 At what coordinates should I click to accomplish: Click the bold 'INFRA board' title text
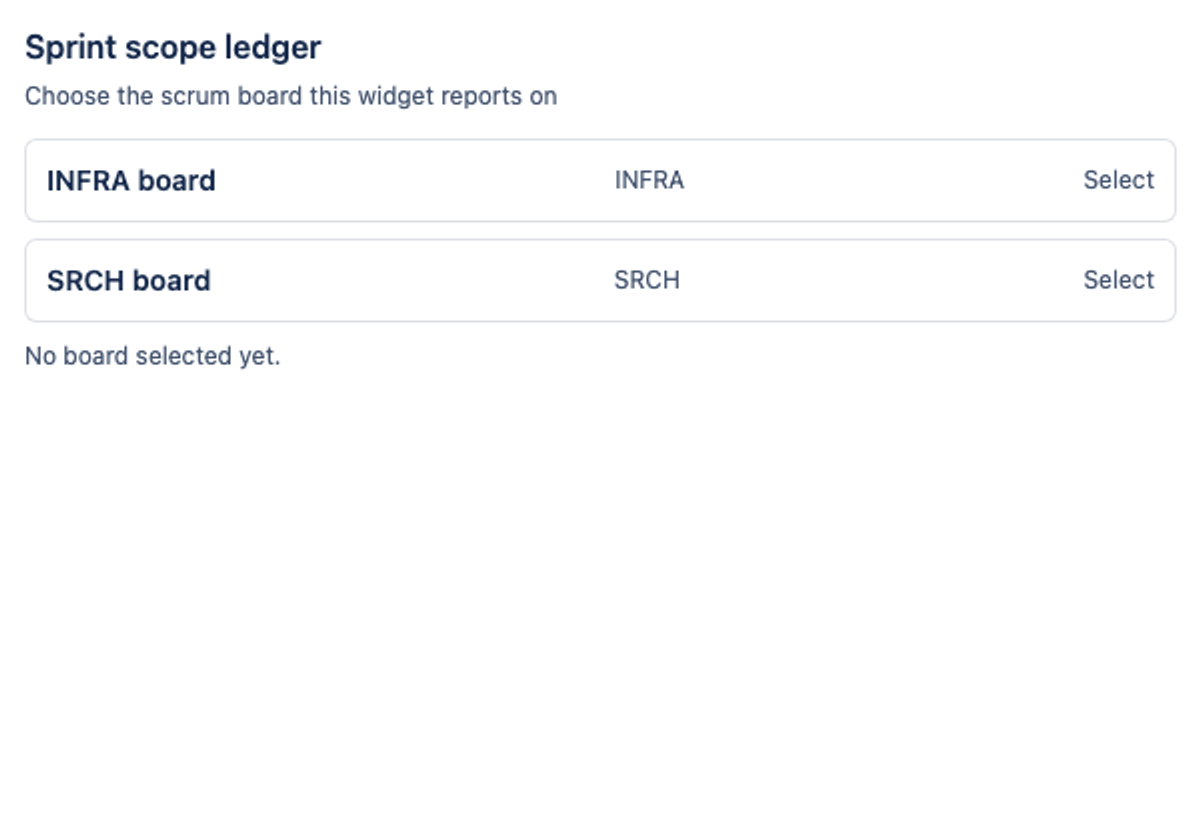click(131, 180)
